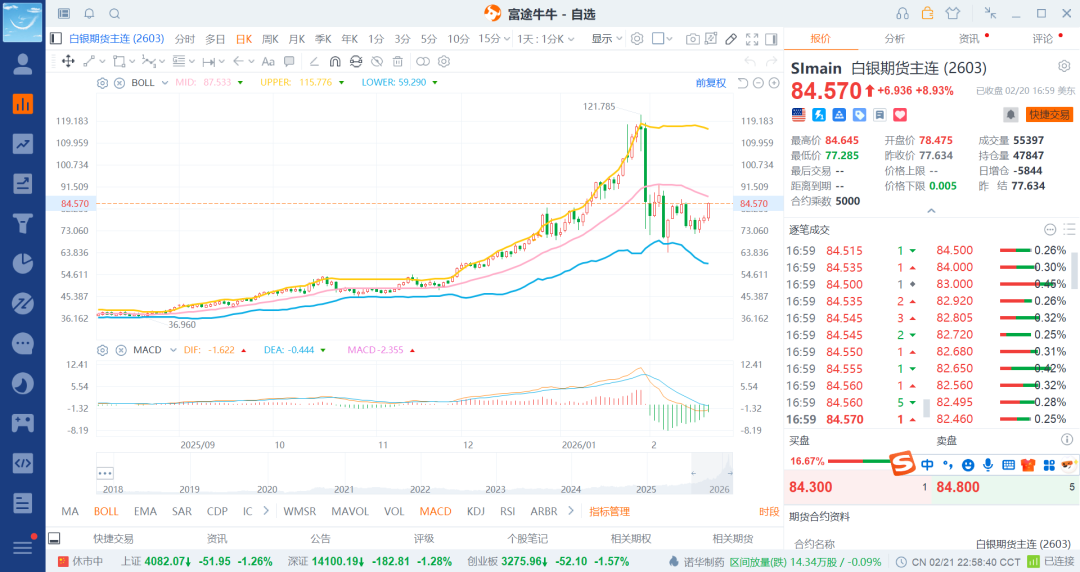Screen dimensions: 1080x572
Task: Click the pink heart favorite icon
Action: [898, 115]
